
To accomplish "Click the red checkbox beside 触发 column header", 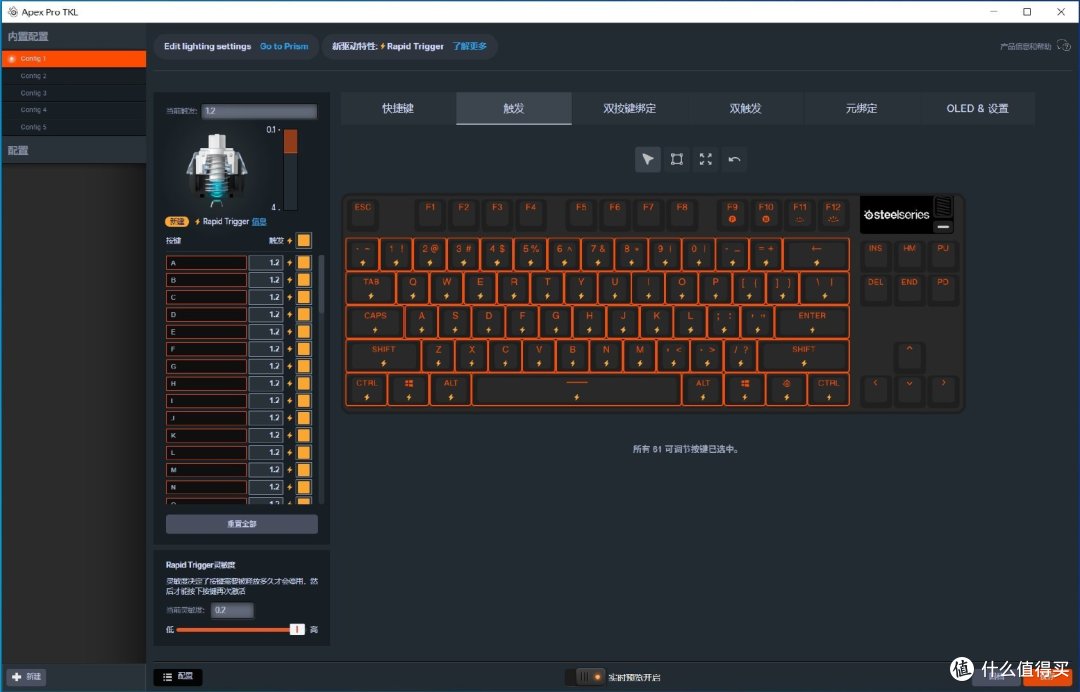I will click(x=303, y=240).
